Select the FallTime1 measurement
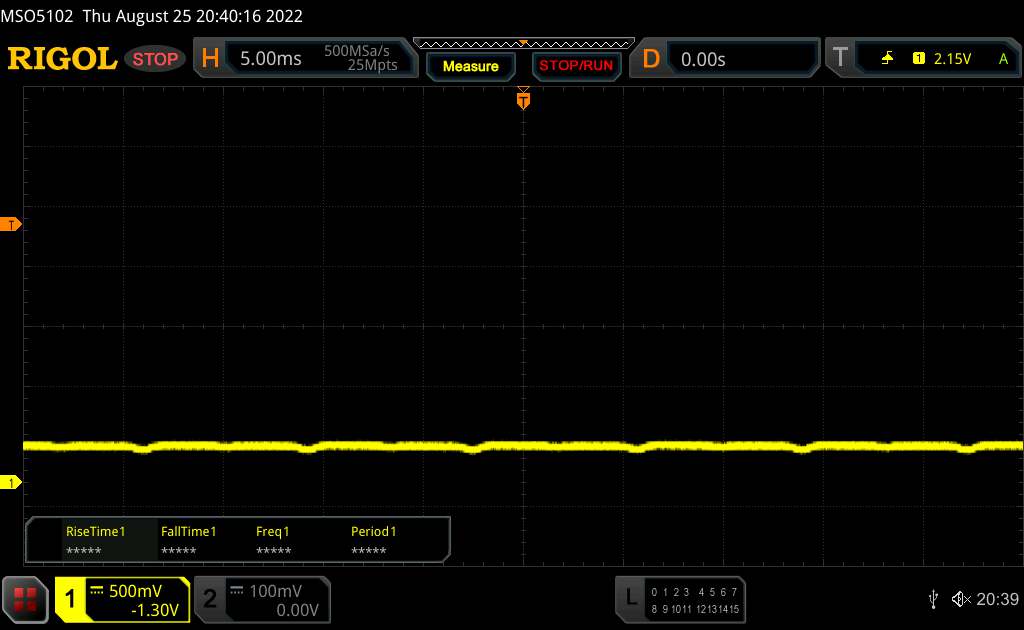The height and width of the screenshot is (630, 1024). click(x=188, y=540)
